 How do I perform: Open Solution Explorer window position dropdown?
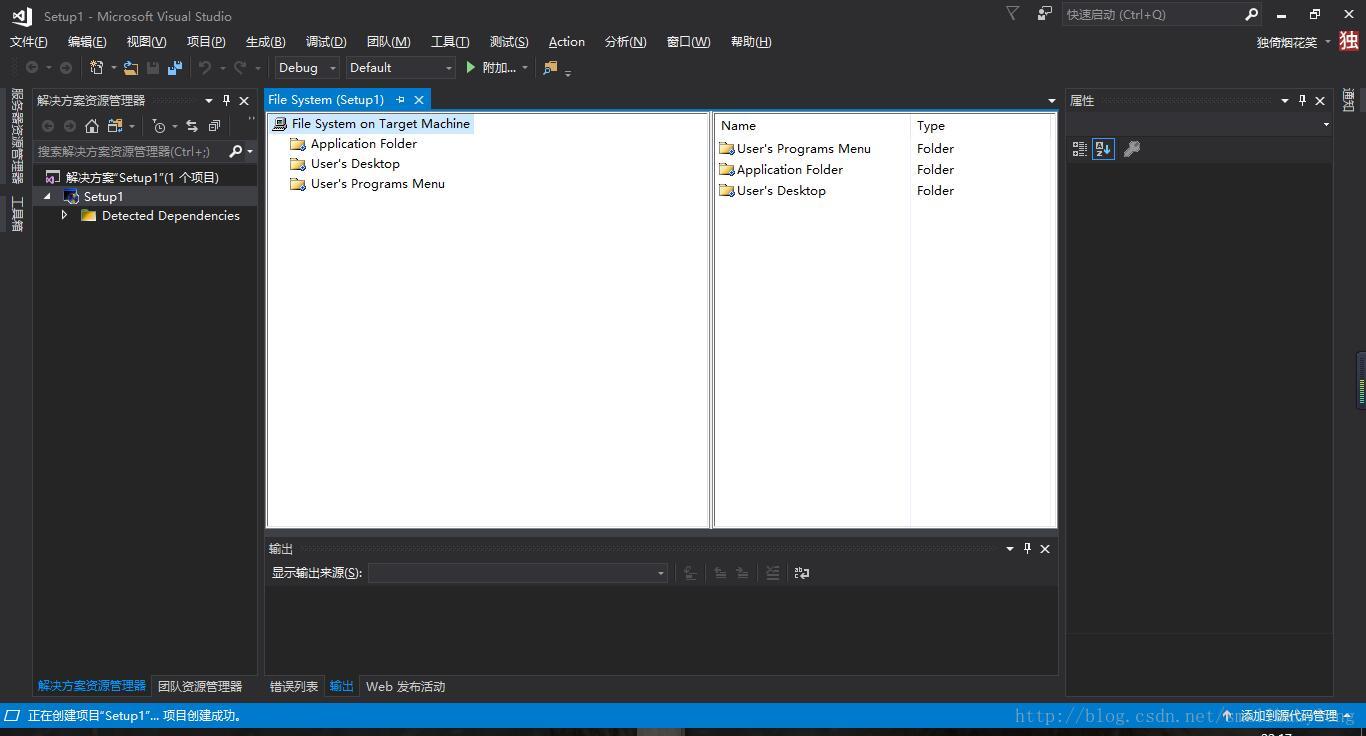click(209, 101)
